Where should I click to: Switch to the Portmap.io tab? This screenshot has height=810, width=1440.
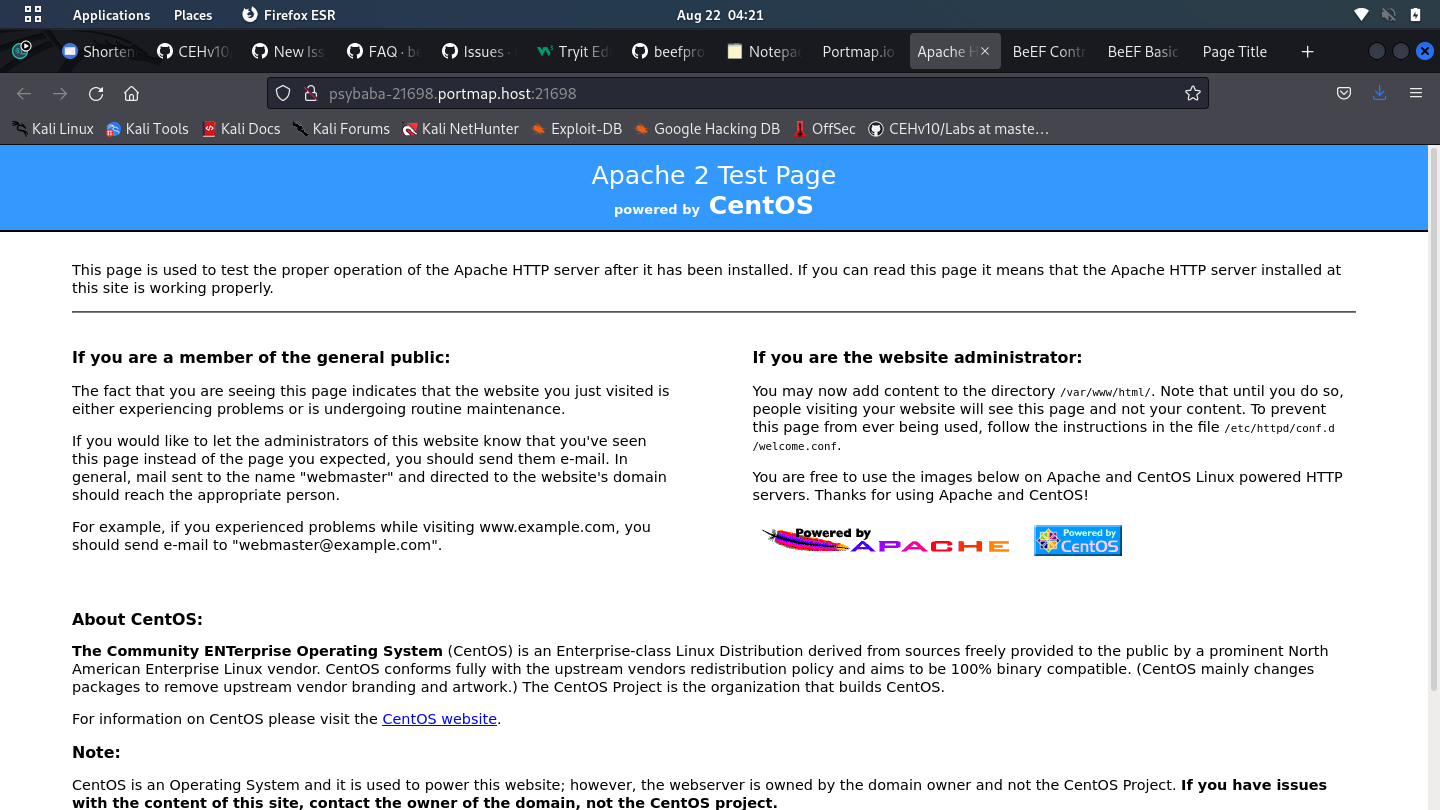click(858, 51)
